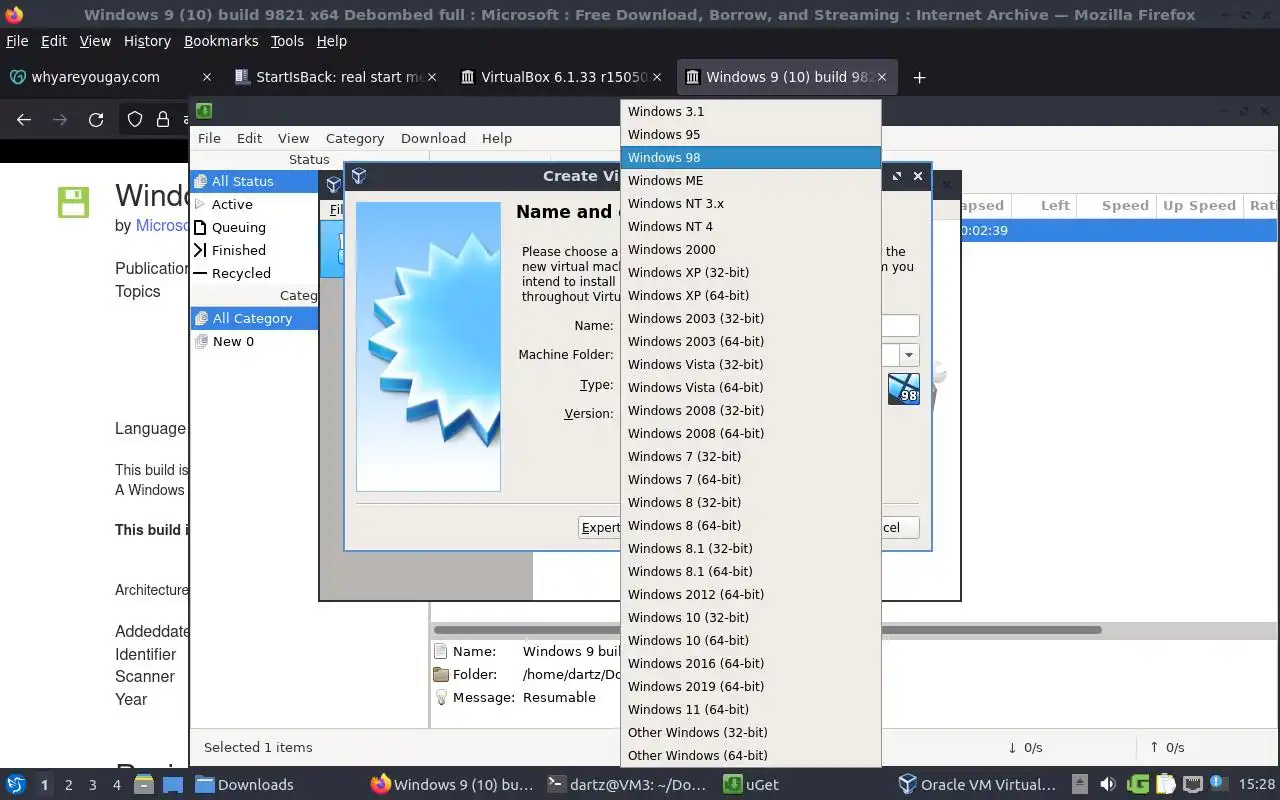Choose Windows 2000 from version list
Viewport: 1280px width, 800px height.
tap(750, 249)
